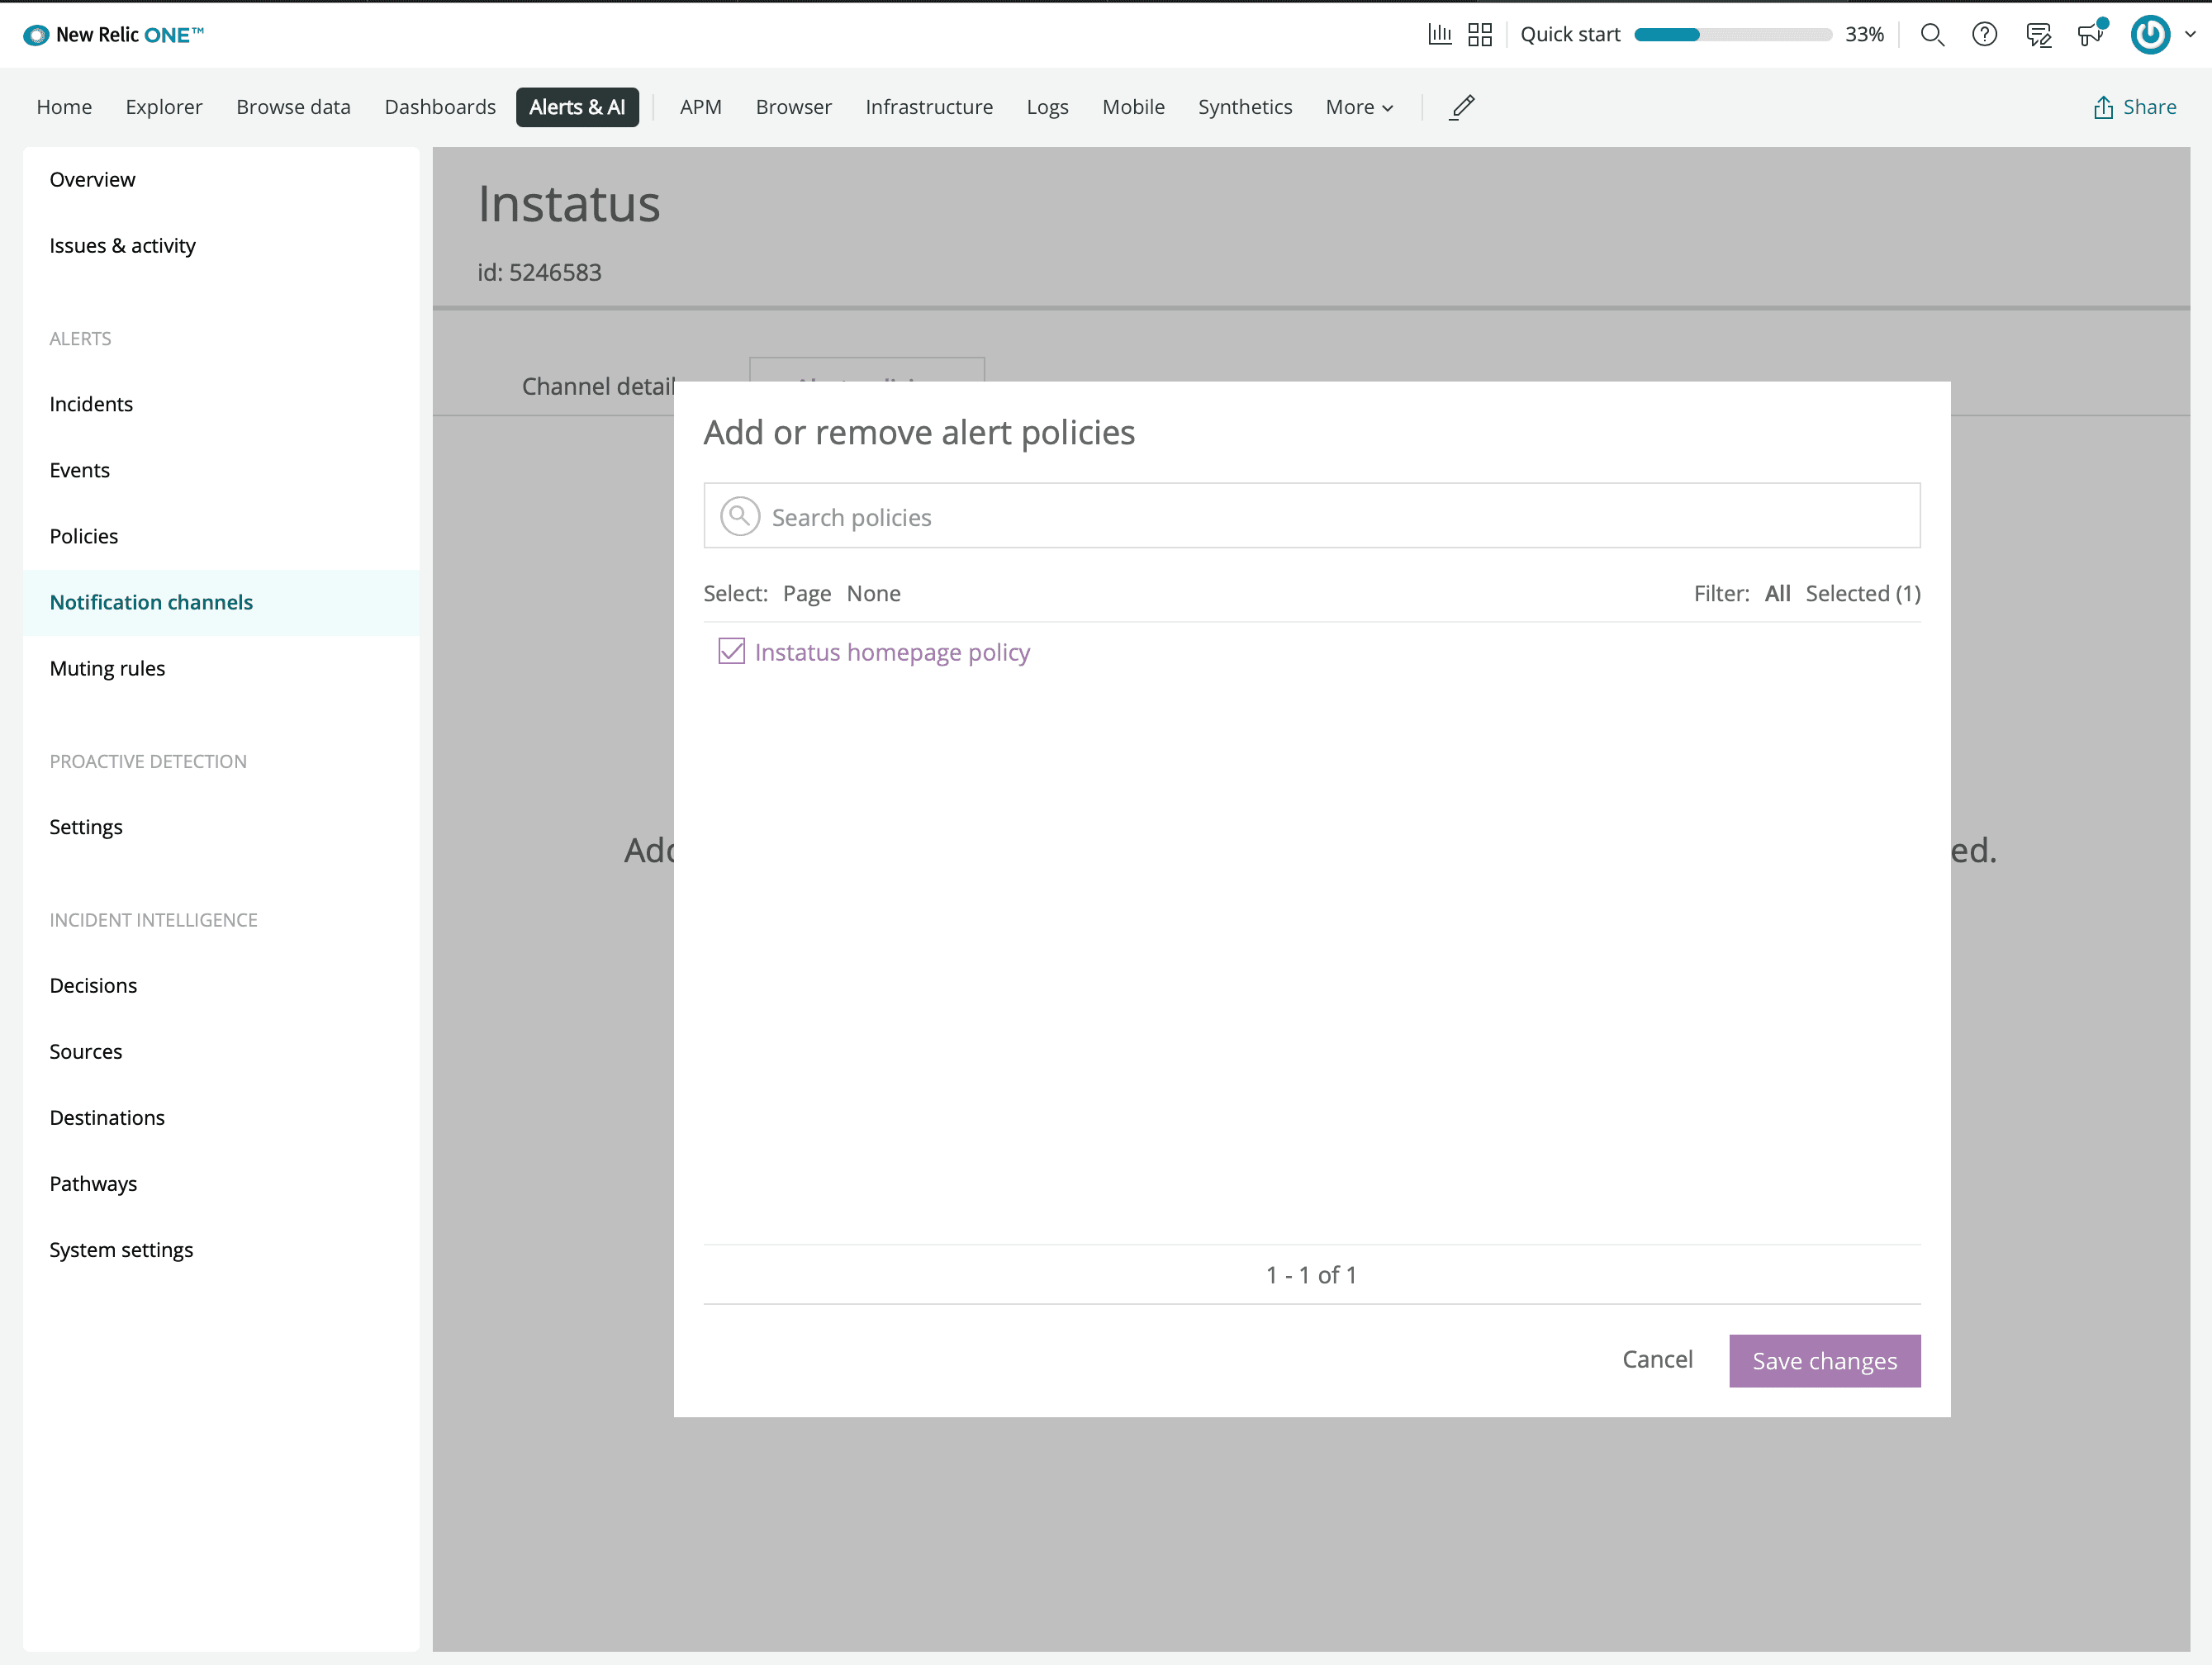Viewport: 2212px width, 1665px height.
Task: Click the user account avatar icon
Action: click(x=2153, y=33)
